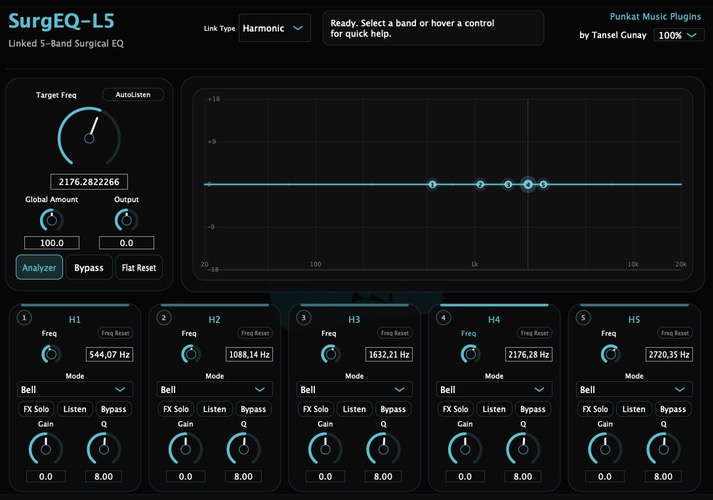
Task: Click the band number 5 badge in H5
Action: click(x=583, y=317)
